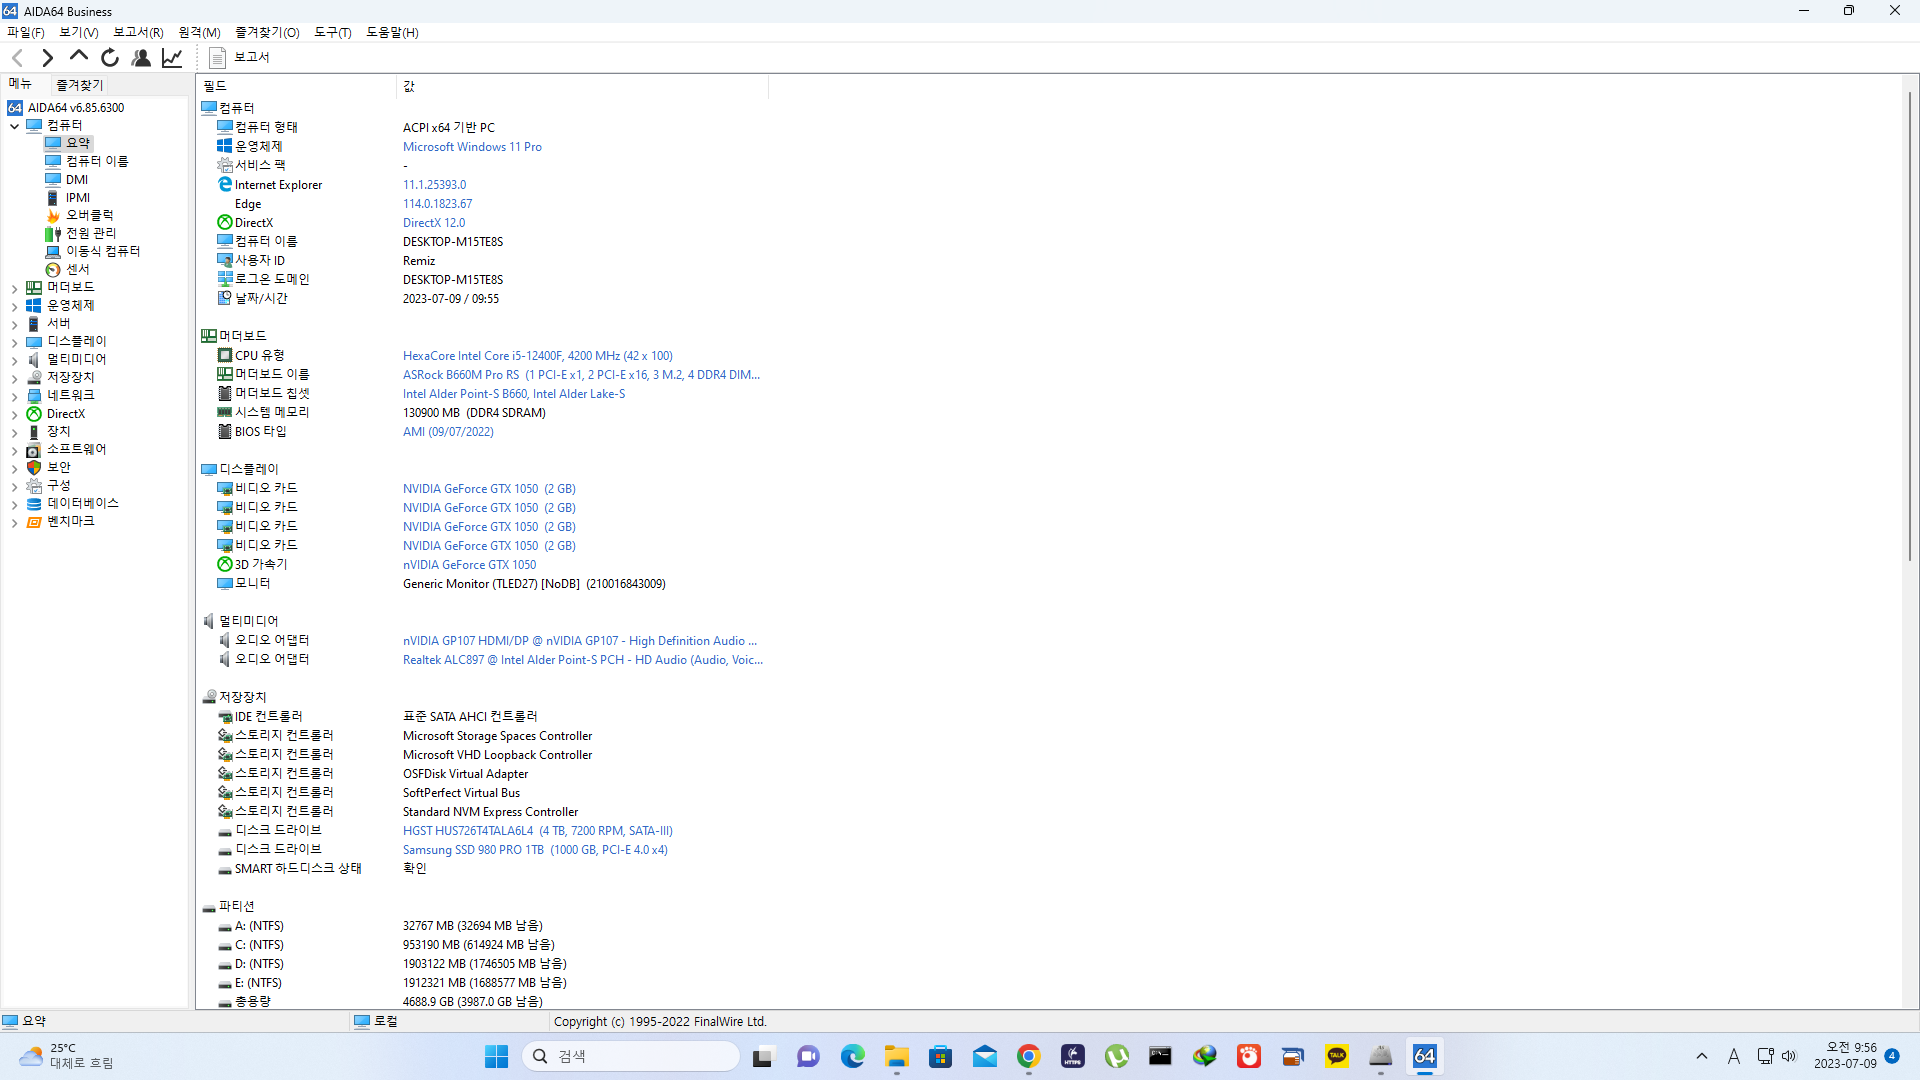This screenshot has width=1920, height=1080.
Task: Open DirectX 12.0 link
Action: [434, 223]
